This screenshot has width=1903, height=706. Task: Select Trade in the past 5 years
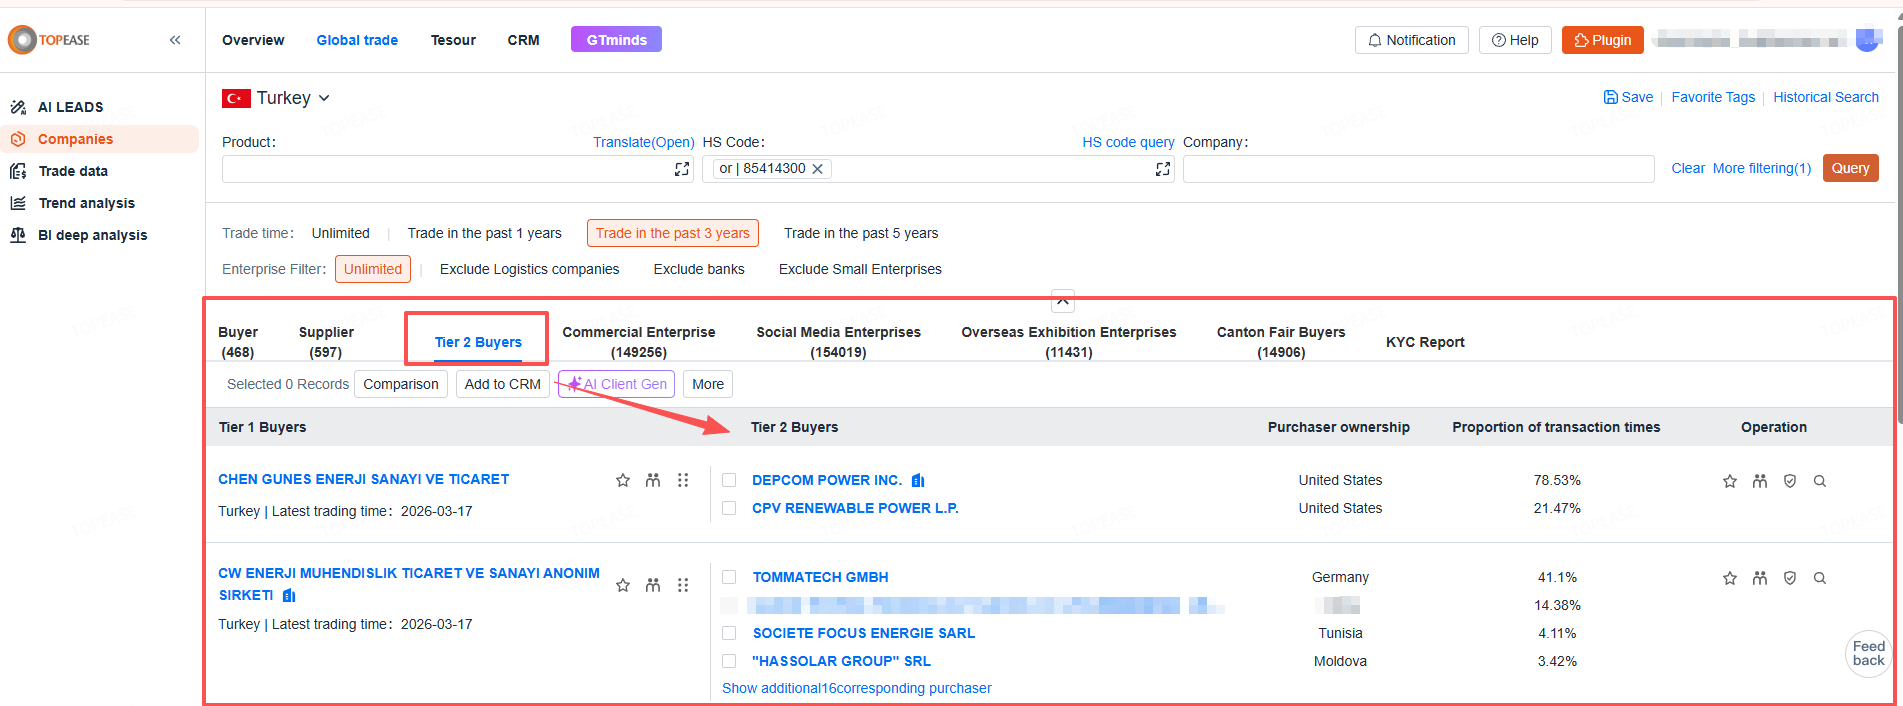pyautogui.click(x=860, y=233)
